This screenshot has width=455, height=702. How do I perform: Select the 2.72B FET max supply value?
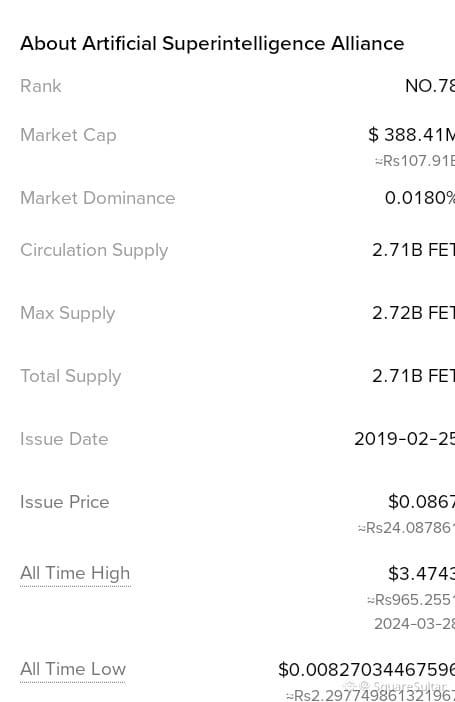click(x=413, y=313)
